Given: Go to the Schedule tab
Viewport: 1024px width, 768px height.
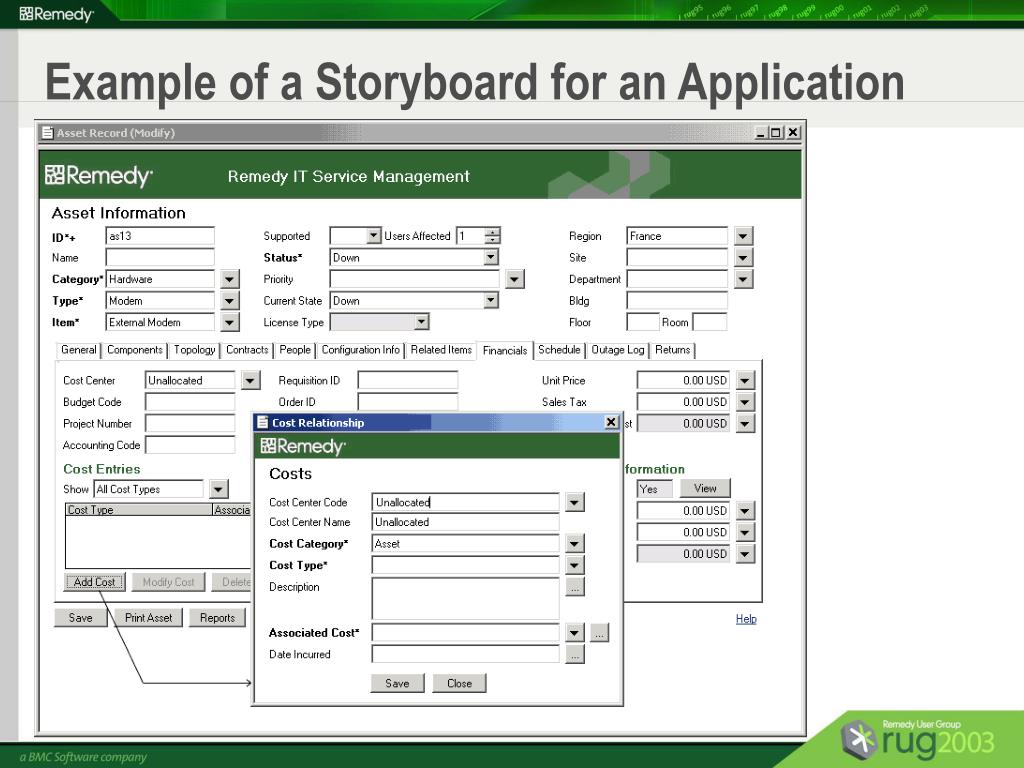Looking at the screenshot, I should click(x=559, y=350).
